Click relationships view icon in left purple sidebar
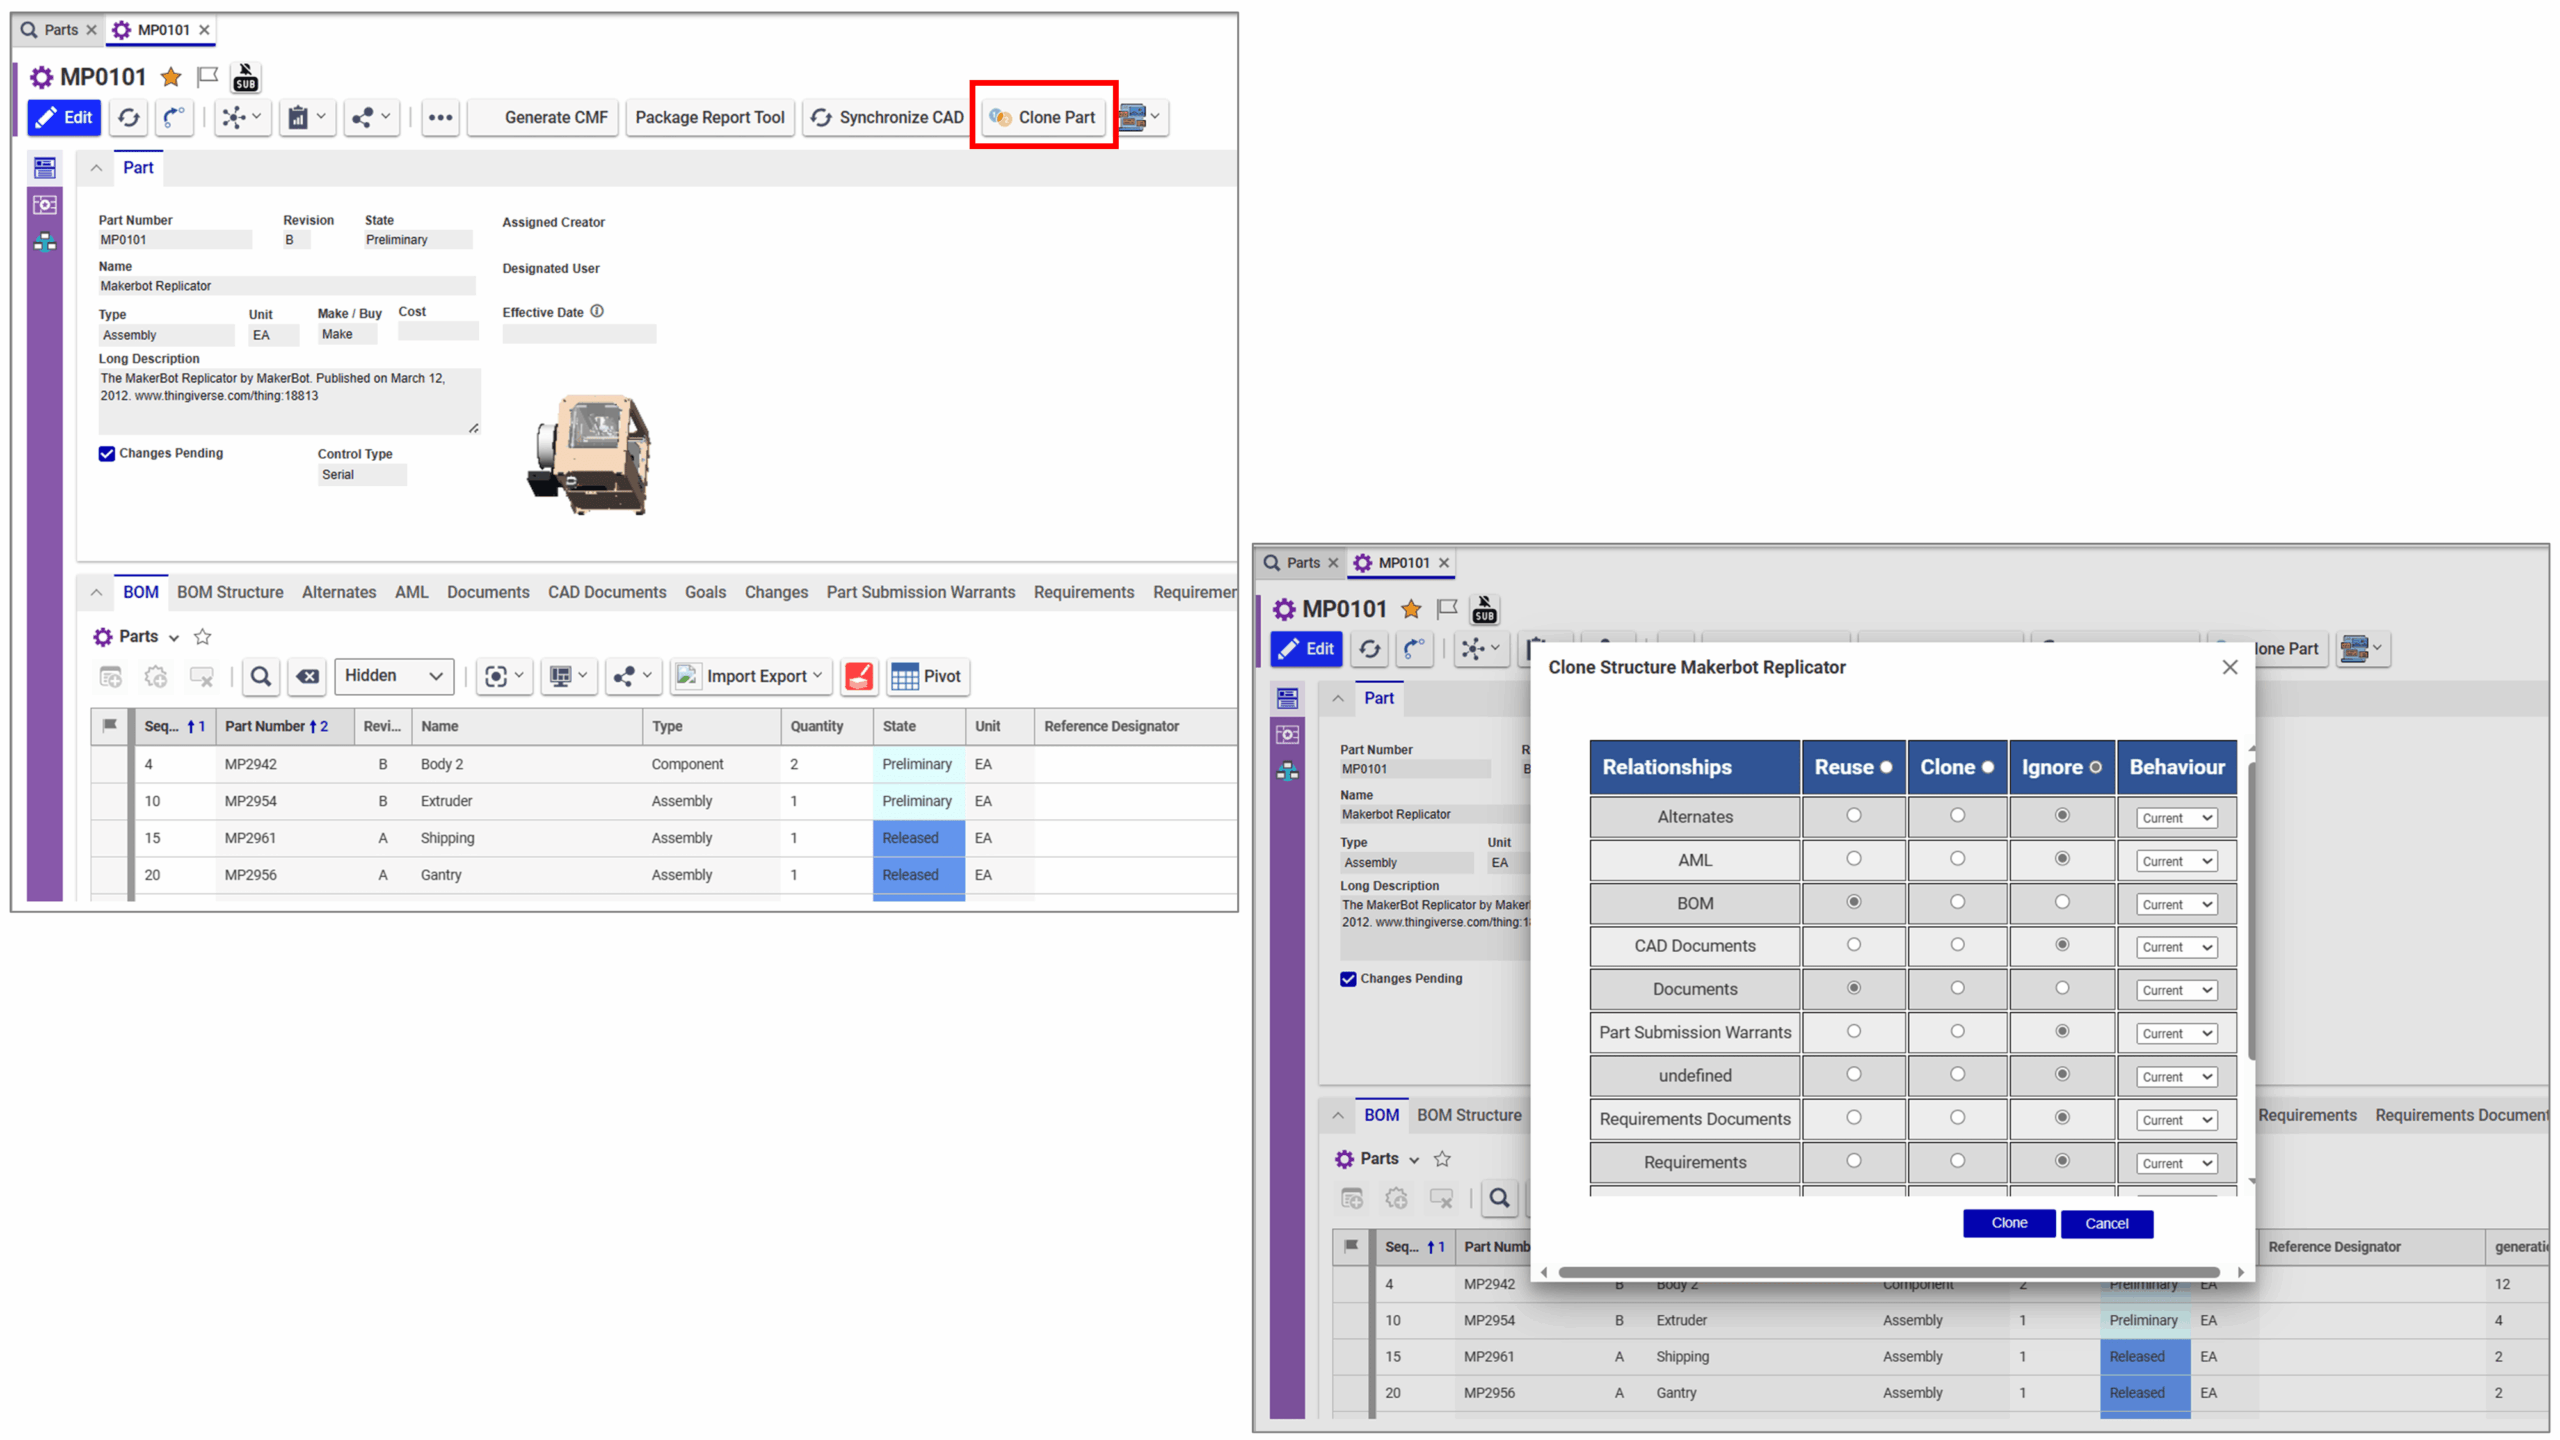 tap(45, 205)
